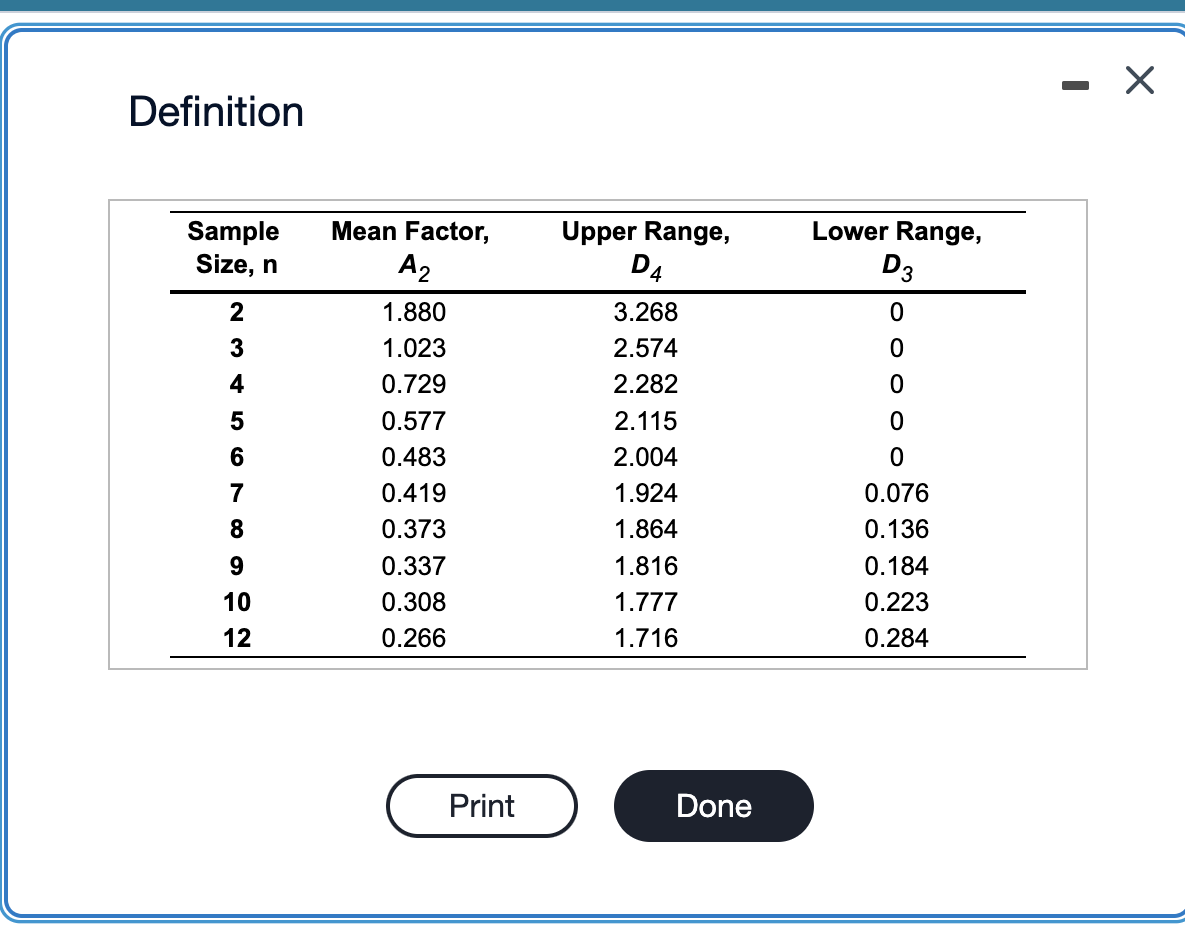
Task: Select the value 3.268 in the table
Action: click(646, 312)
